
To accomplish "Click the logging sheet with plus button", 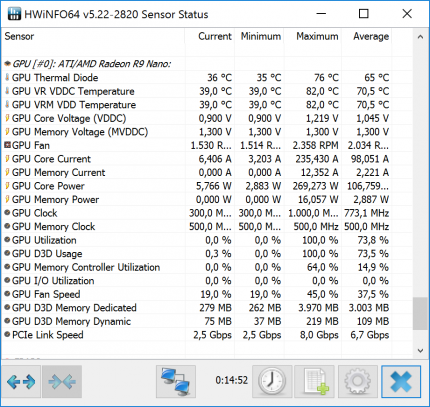I will (315, 382).
